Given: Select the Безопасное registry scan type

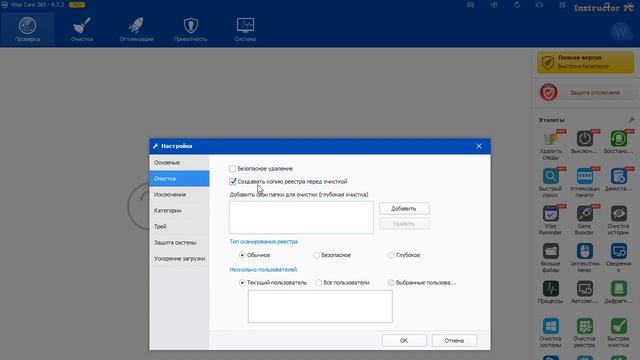Looking at the screenshot, I should [316, 255].
